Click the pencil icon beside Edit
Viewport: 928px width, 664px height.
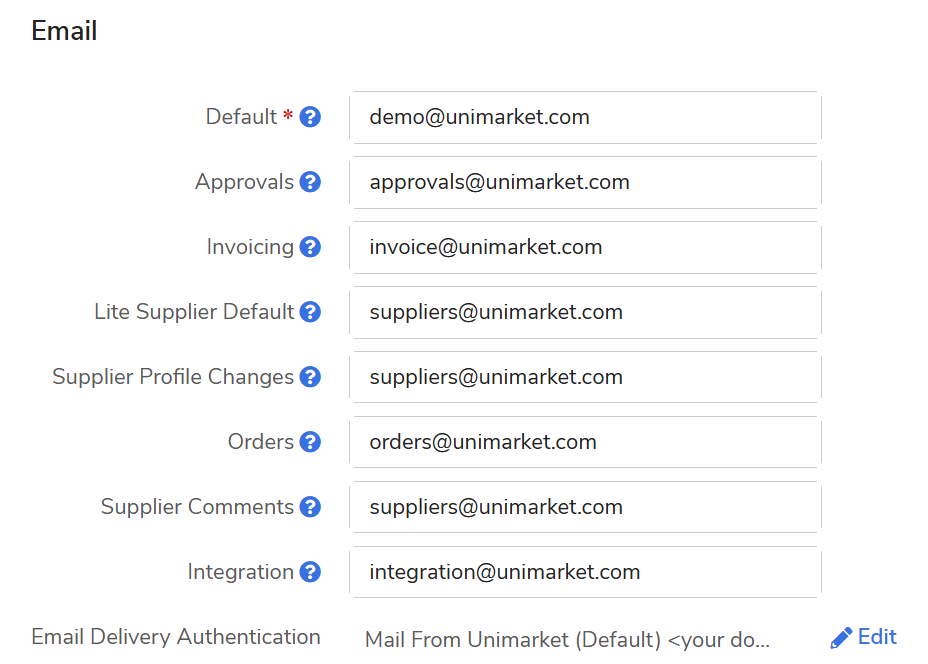[x=841, y=637]
